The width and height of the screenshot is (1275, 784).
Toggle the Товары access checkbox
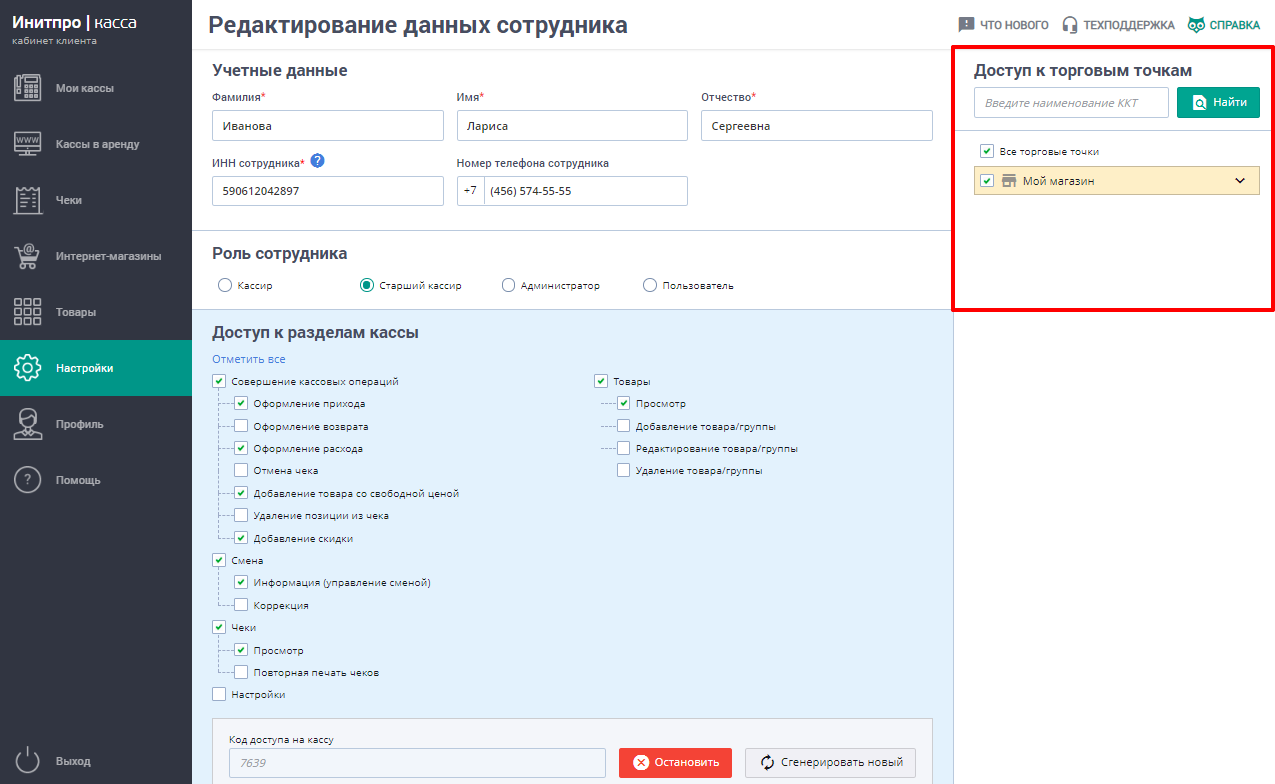click(601, 382)
